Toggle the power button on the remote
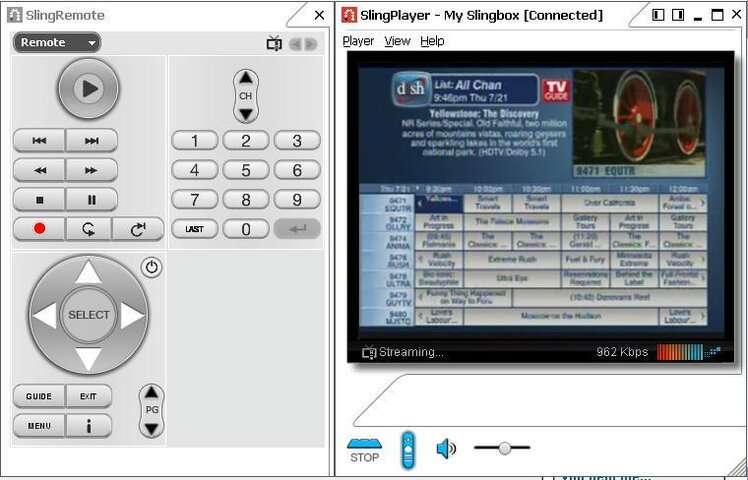This screenshot has width=748, height=480. [152, 267]
